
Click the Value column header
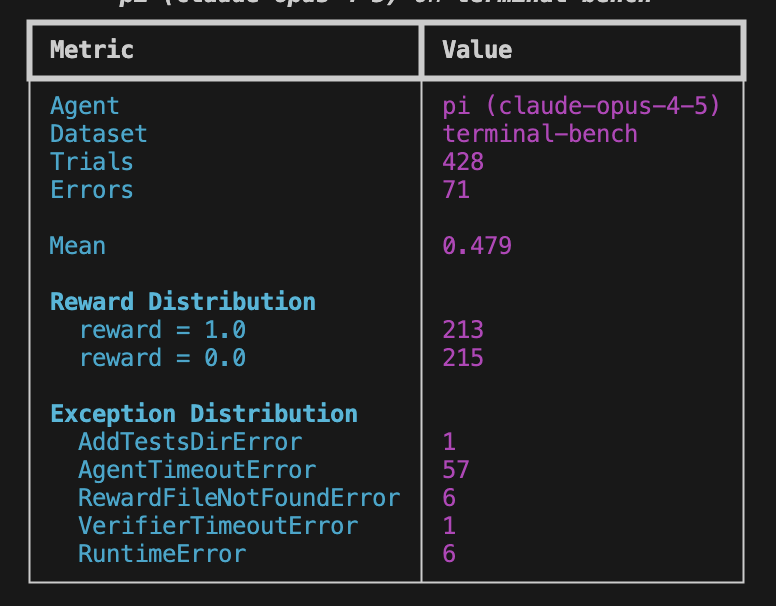pos(477,50)
